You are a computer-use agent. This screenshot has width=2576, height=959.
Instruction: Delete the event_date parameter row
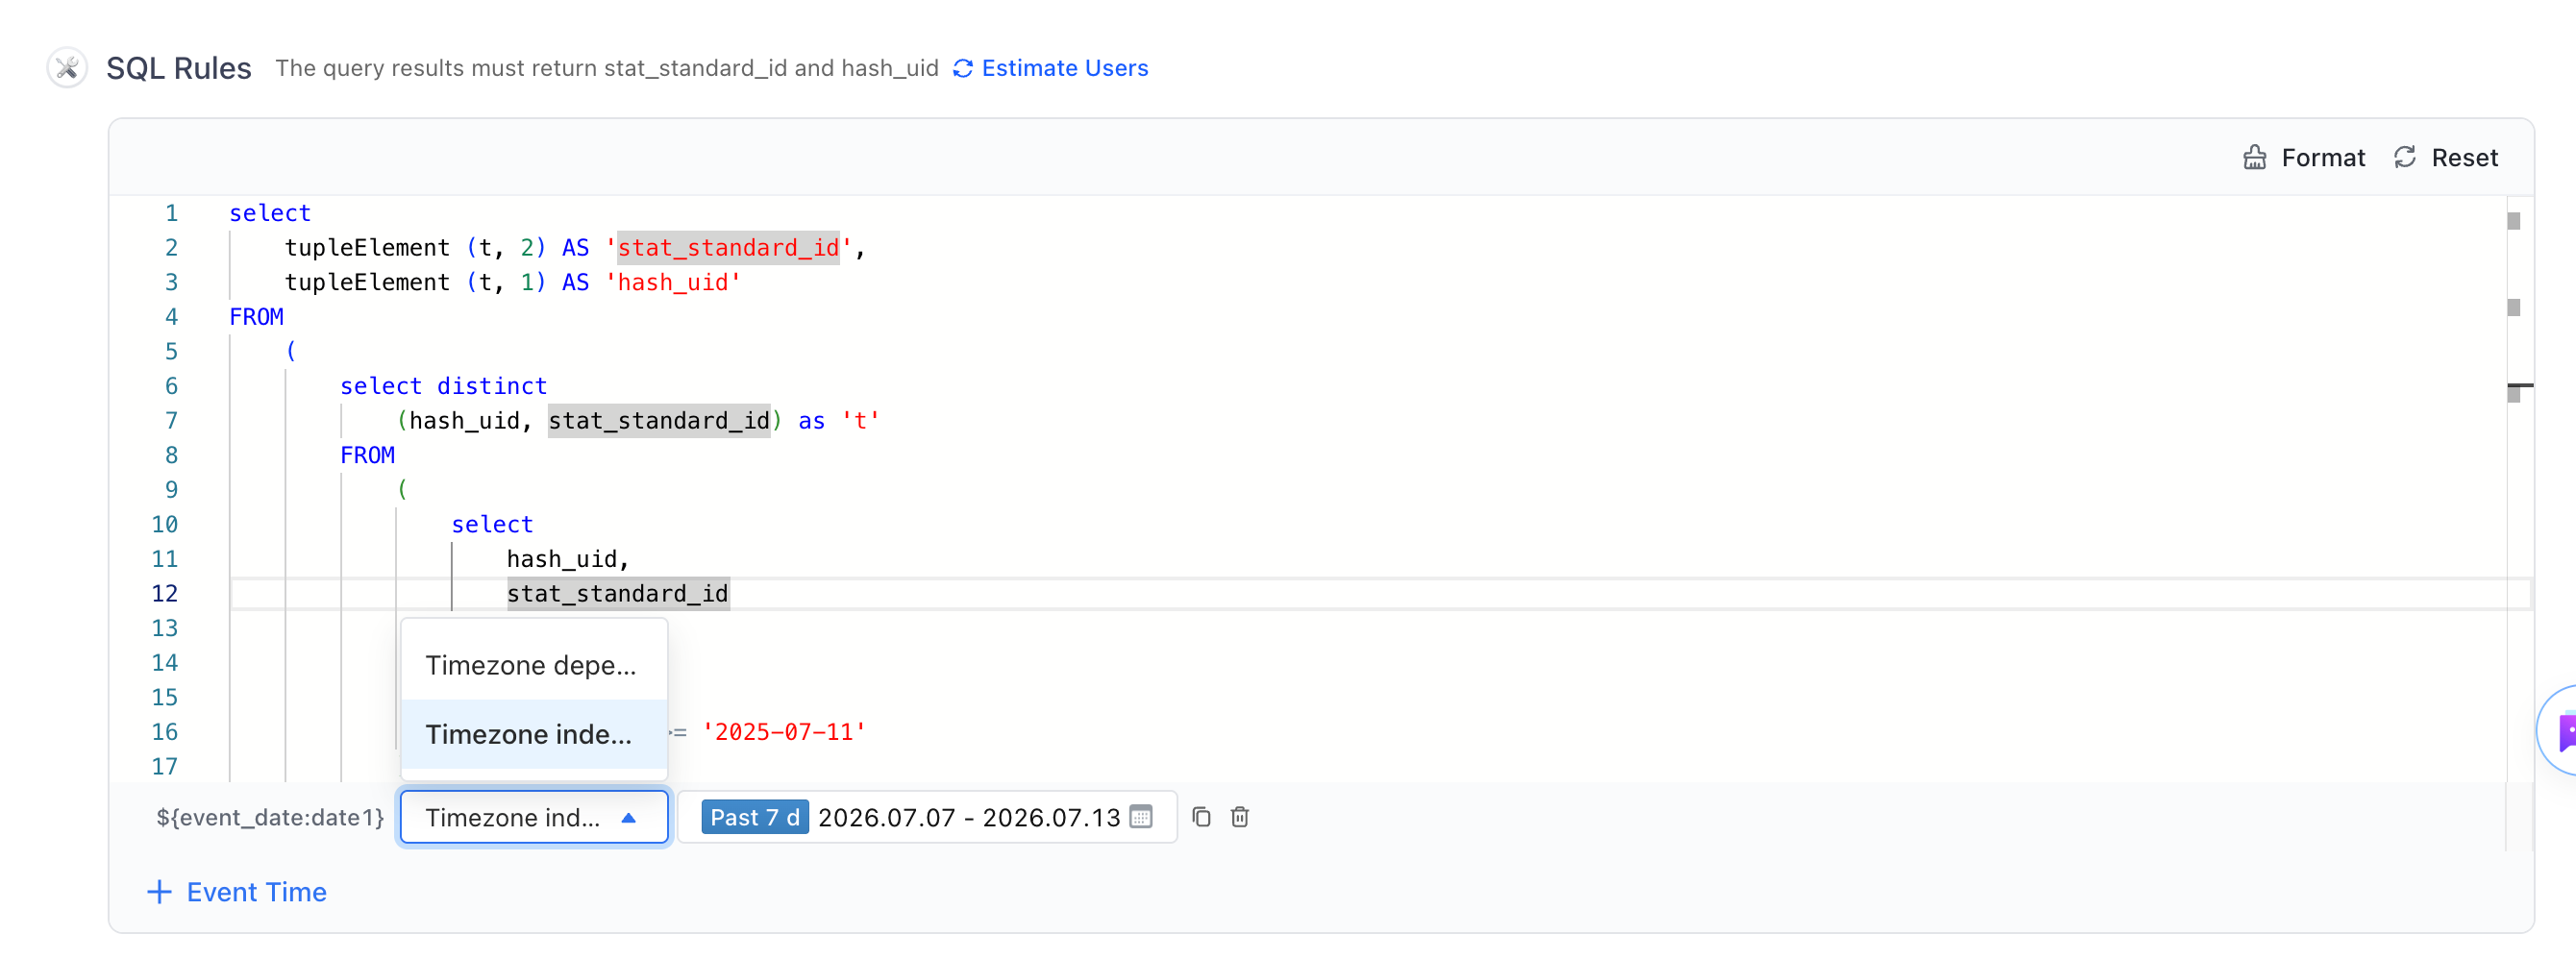coord(1239,816)
